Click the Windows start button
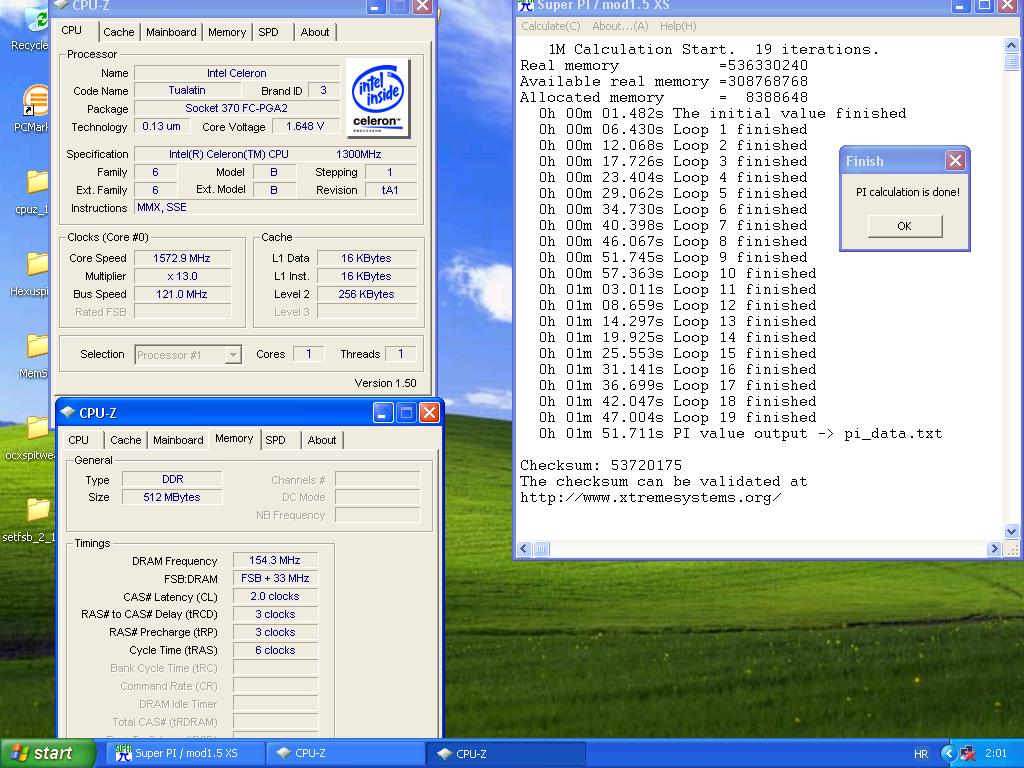1024x768 pixels. [47, 753]
